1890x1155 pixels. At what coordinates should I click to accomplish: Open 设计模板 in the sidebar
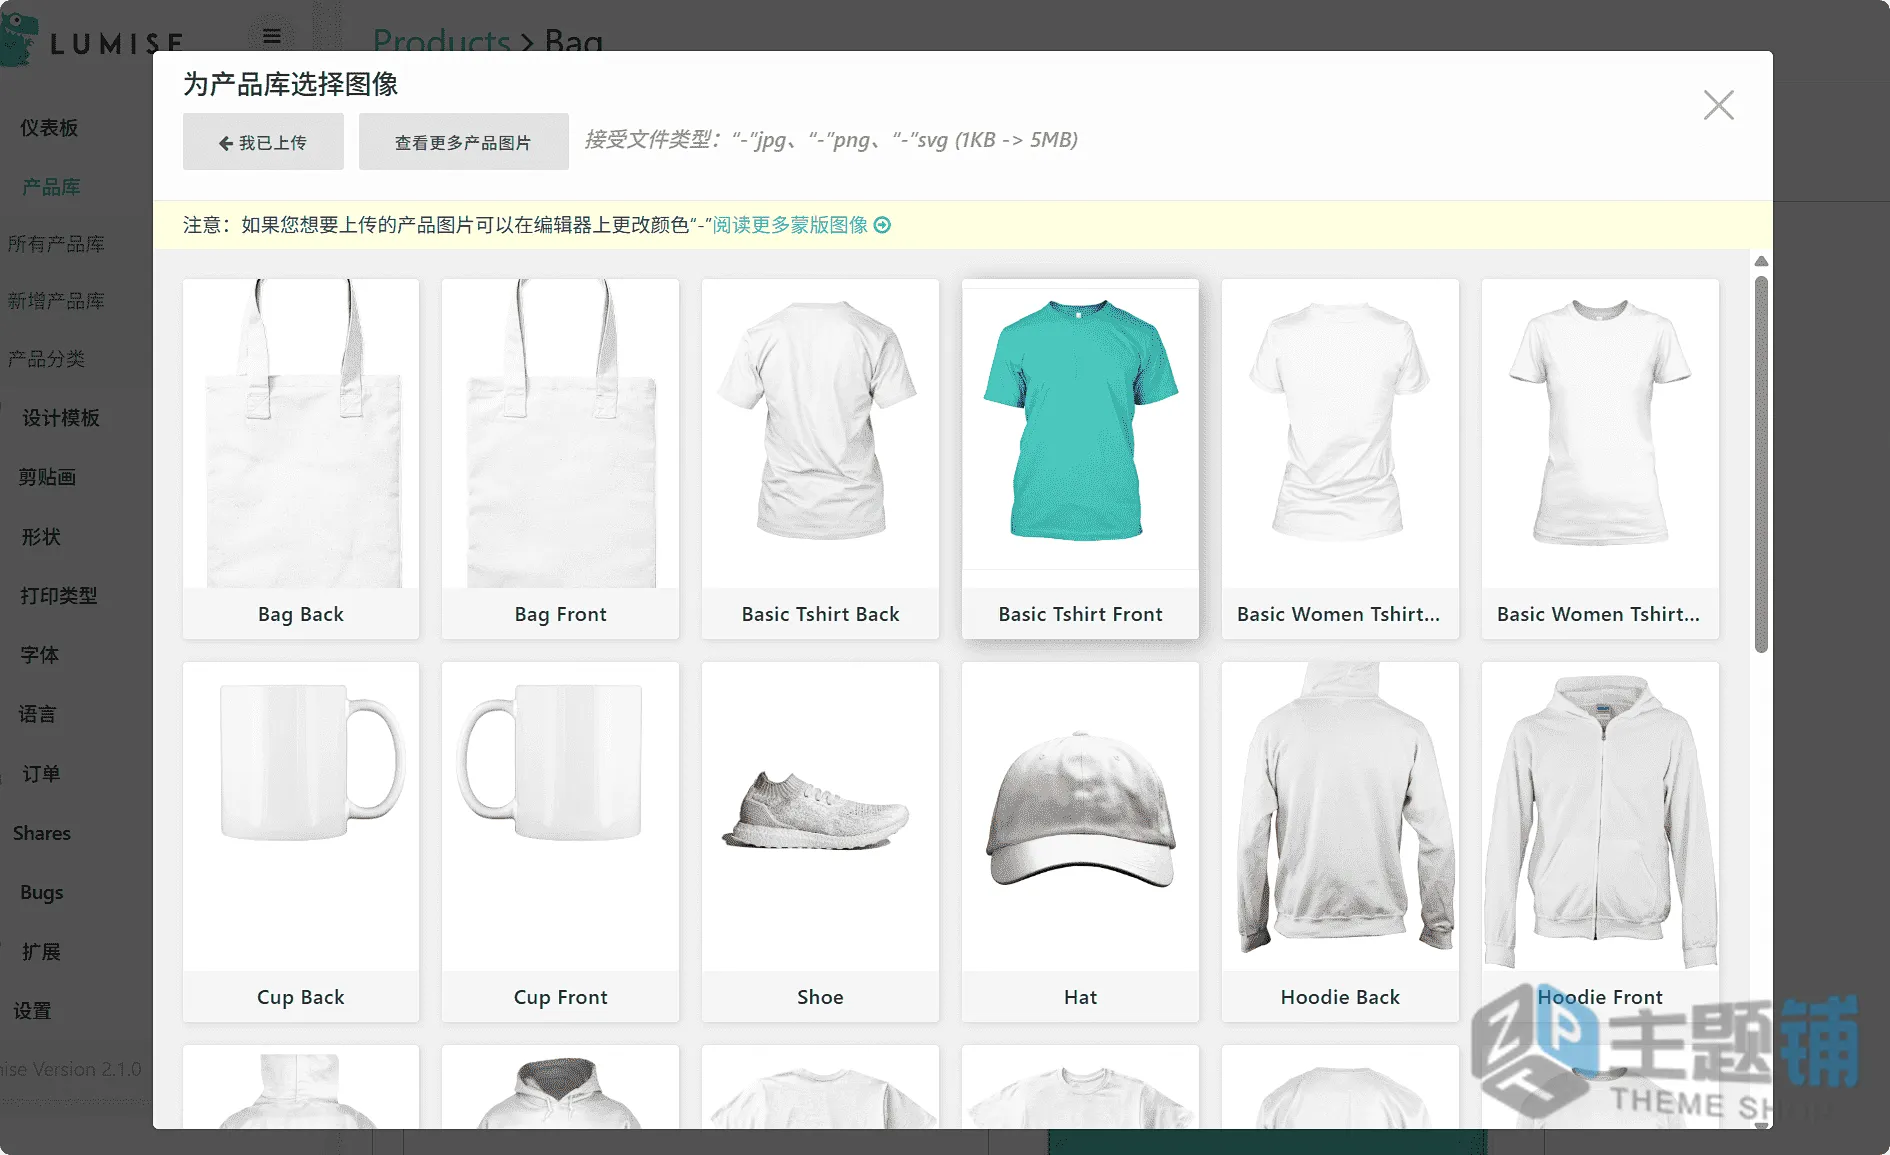pos(61,418)
